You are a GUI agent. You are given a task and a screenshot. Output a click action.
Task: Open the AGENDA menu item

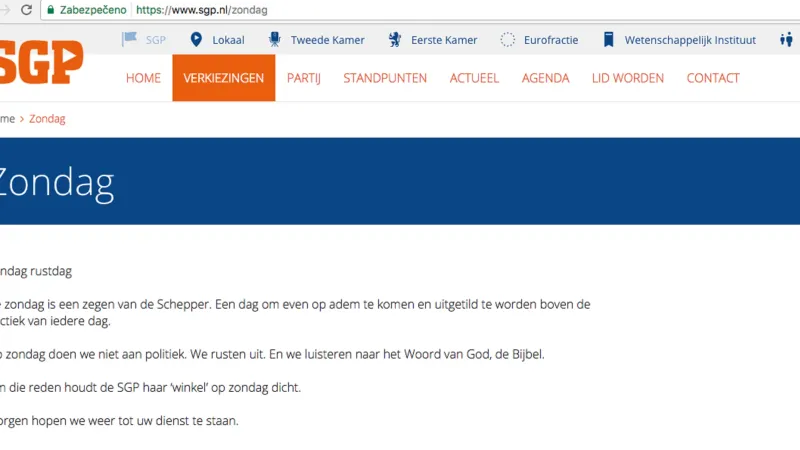point(545,78)
